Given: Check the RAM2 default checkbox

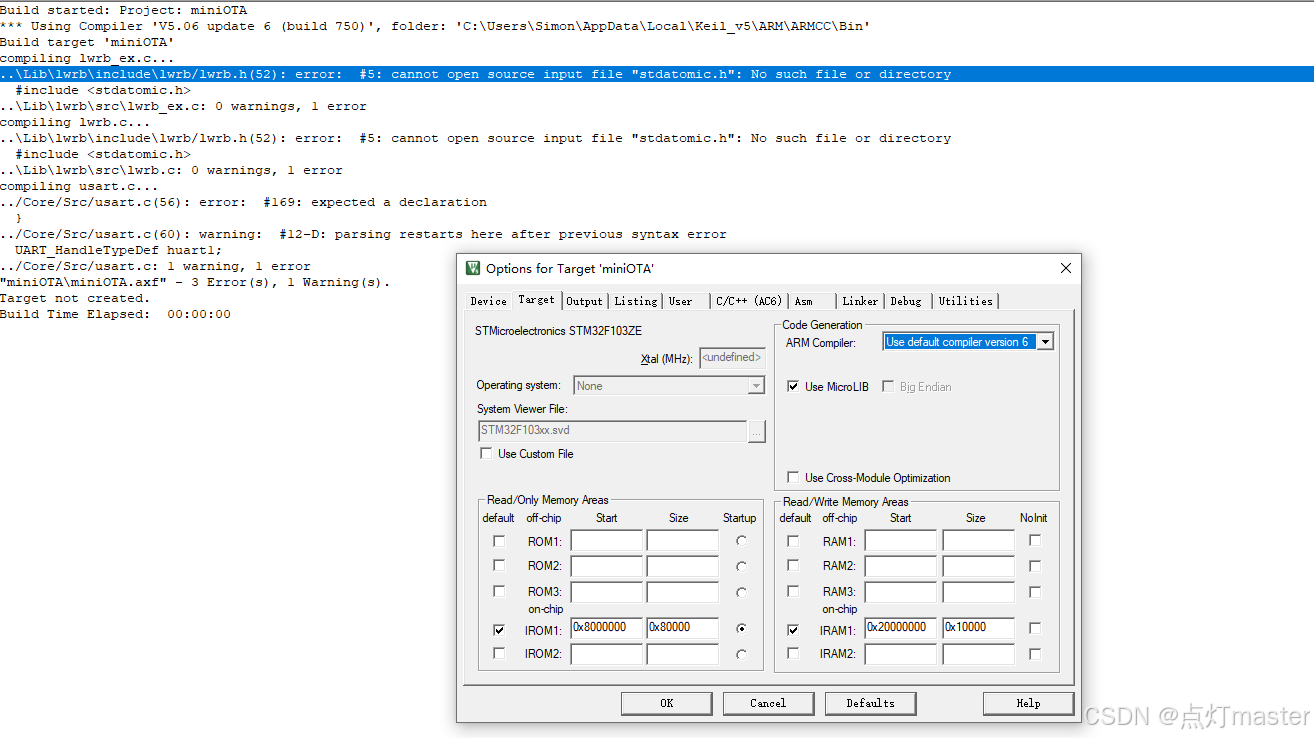Looking at the screenshot, I should [793, 566].
